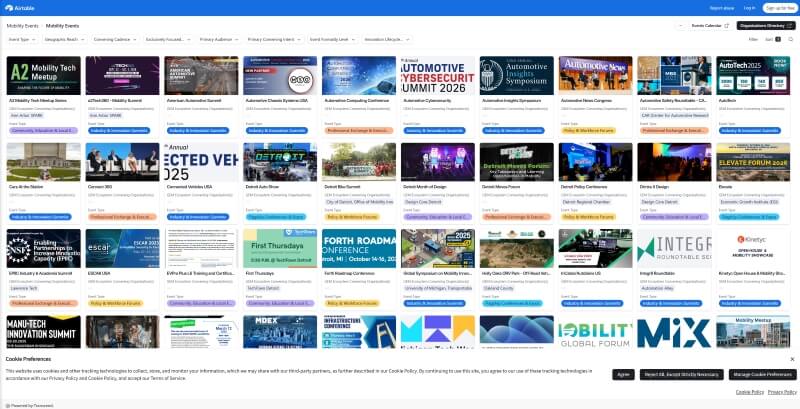Click the Sign up for free button
This screenshot has height=409, width=800.
(780, 8)
